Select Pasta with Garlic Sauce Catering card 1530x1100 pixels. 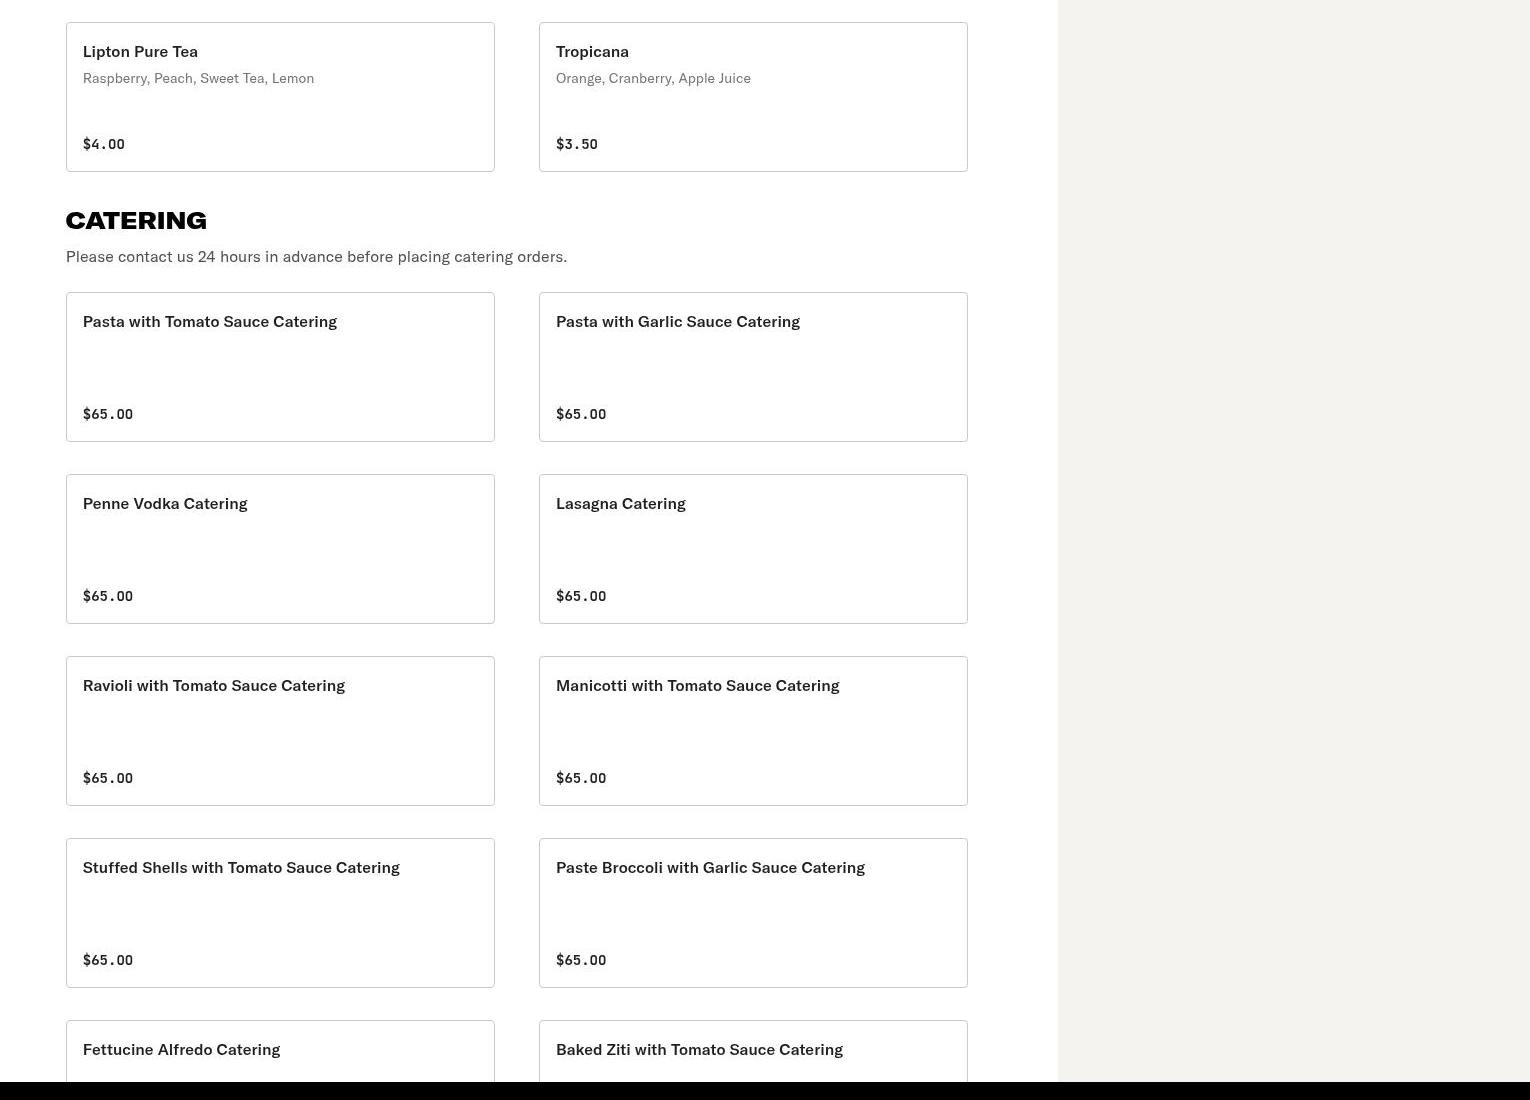click(753, 367)
